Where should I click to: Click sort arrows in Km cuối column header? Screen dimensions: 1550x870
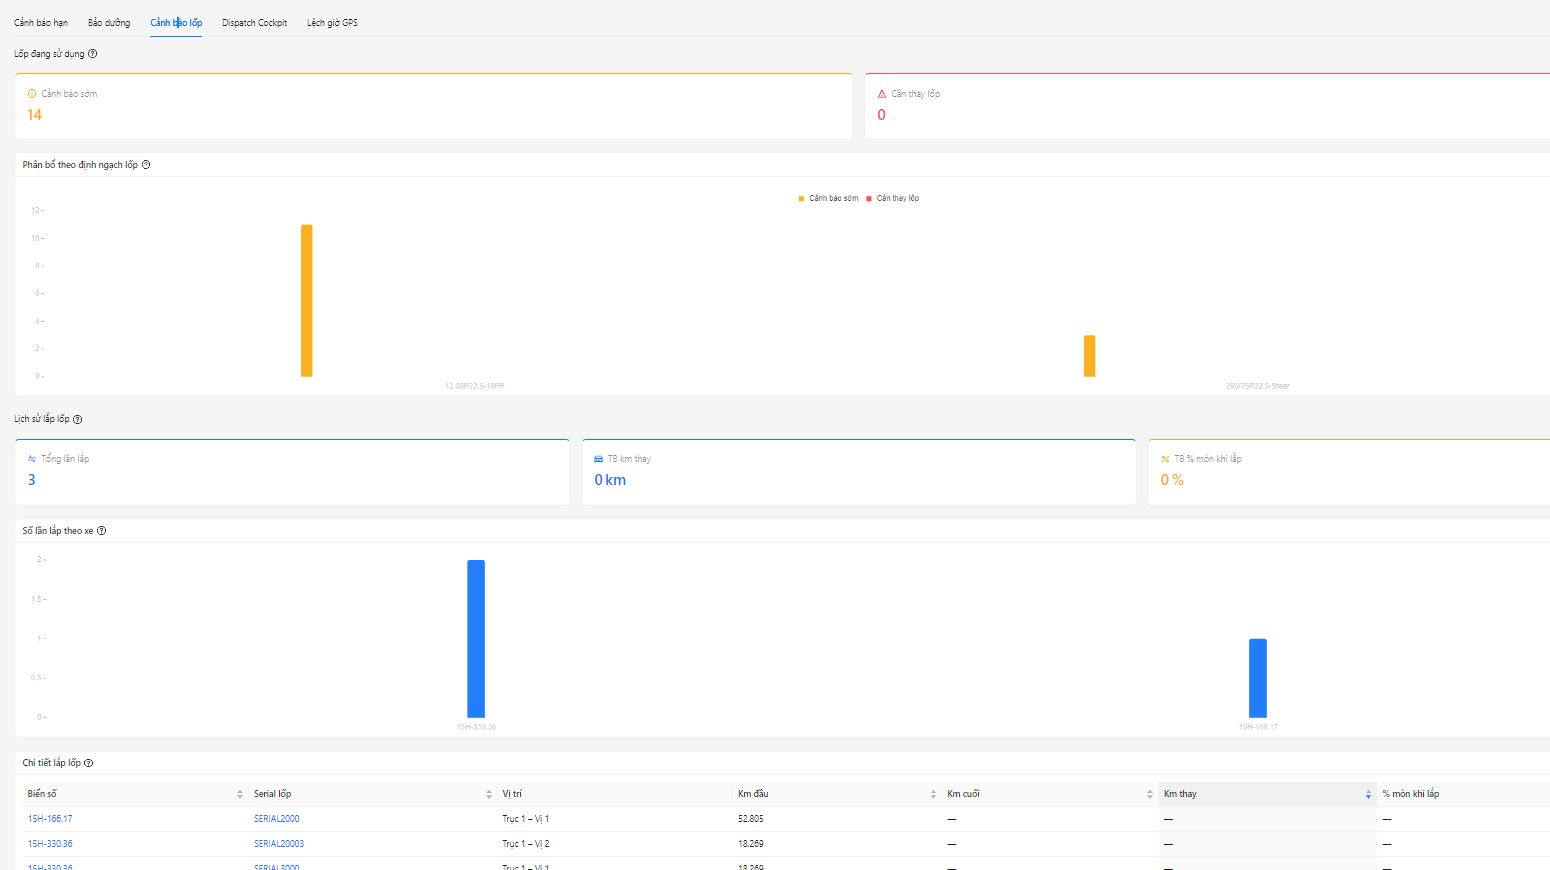[1150, 794]
